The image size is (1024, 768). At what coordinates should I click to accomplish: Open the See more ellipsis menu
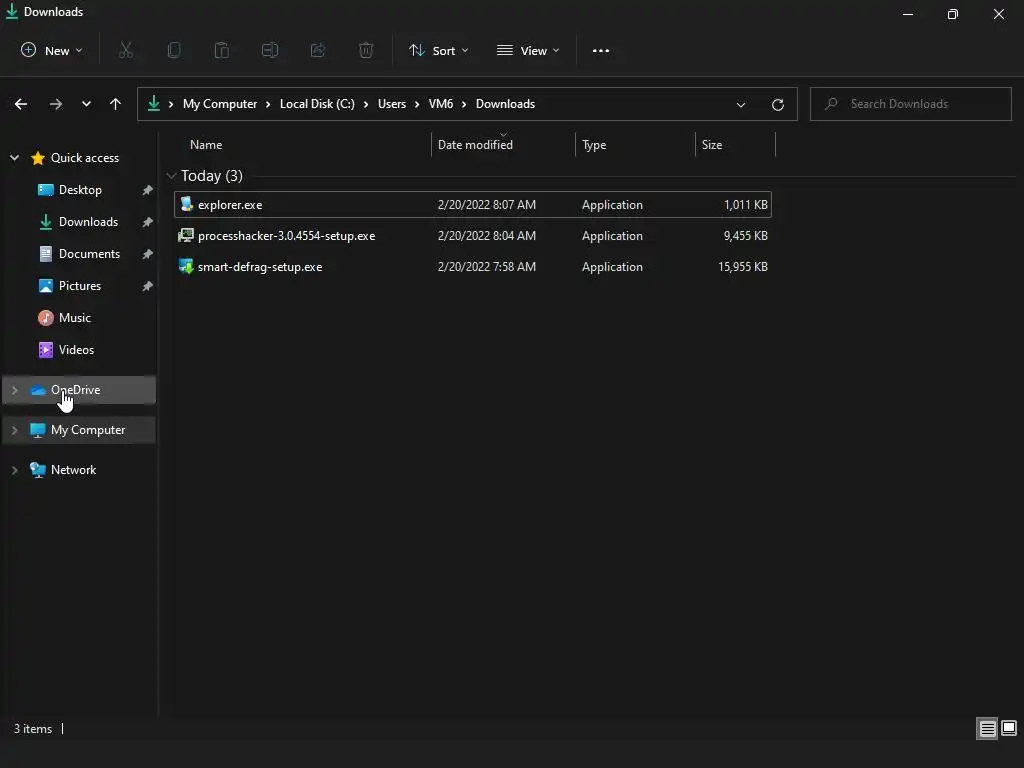pos(601,50)
